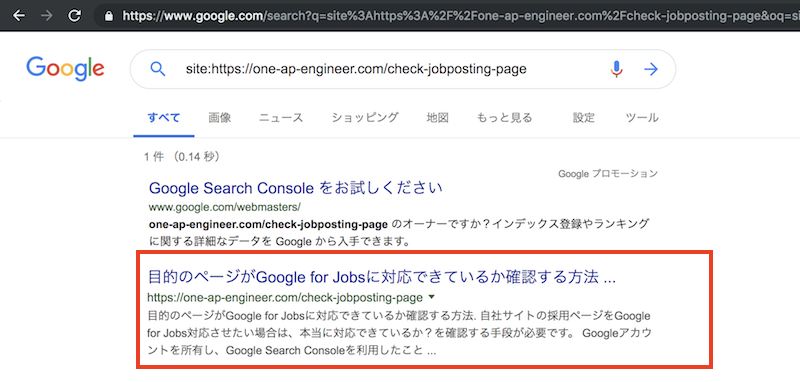Image resolution: width=800 pixels, height=382 pixels.
Task: Click the browser back arrow
Action: click(19, 16)
